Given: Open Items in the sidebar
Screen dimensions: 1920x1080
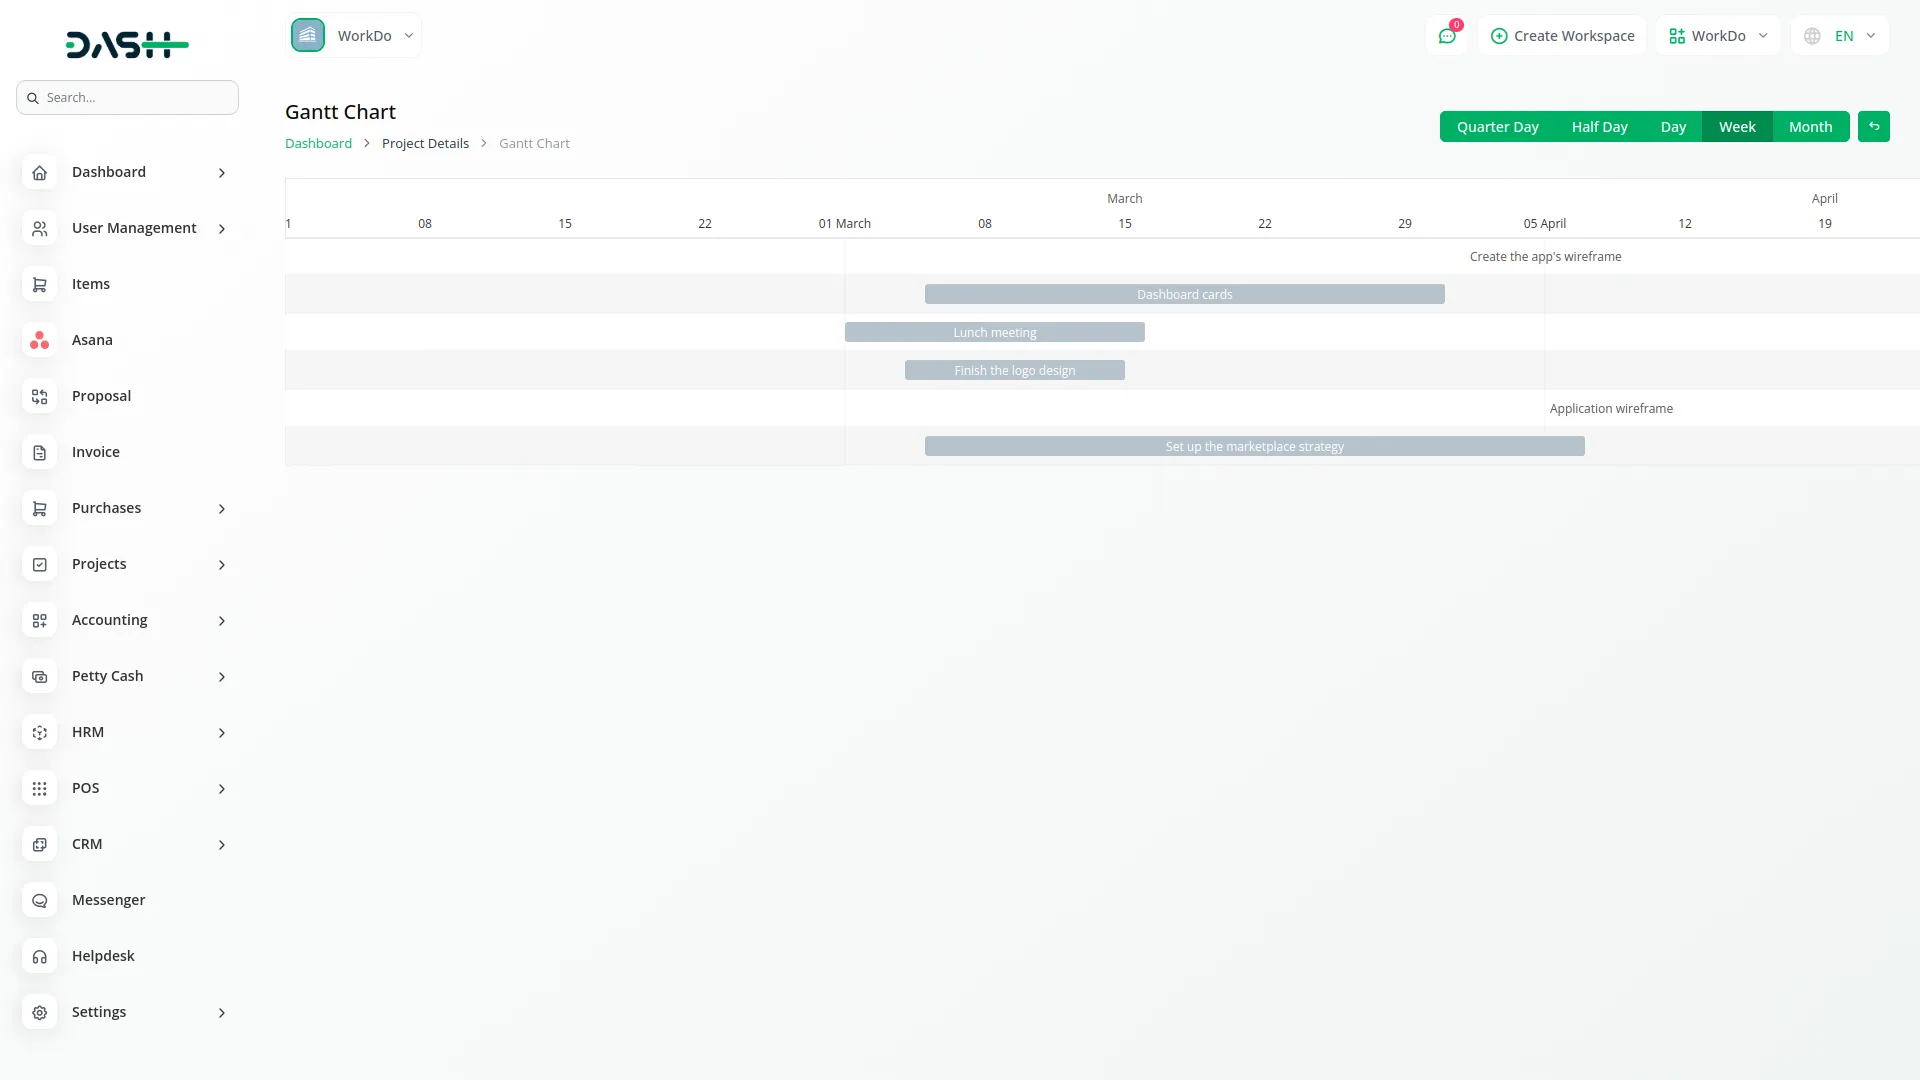Looking at the screenshot, I should tap(91, 284).
